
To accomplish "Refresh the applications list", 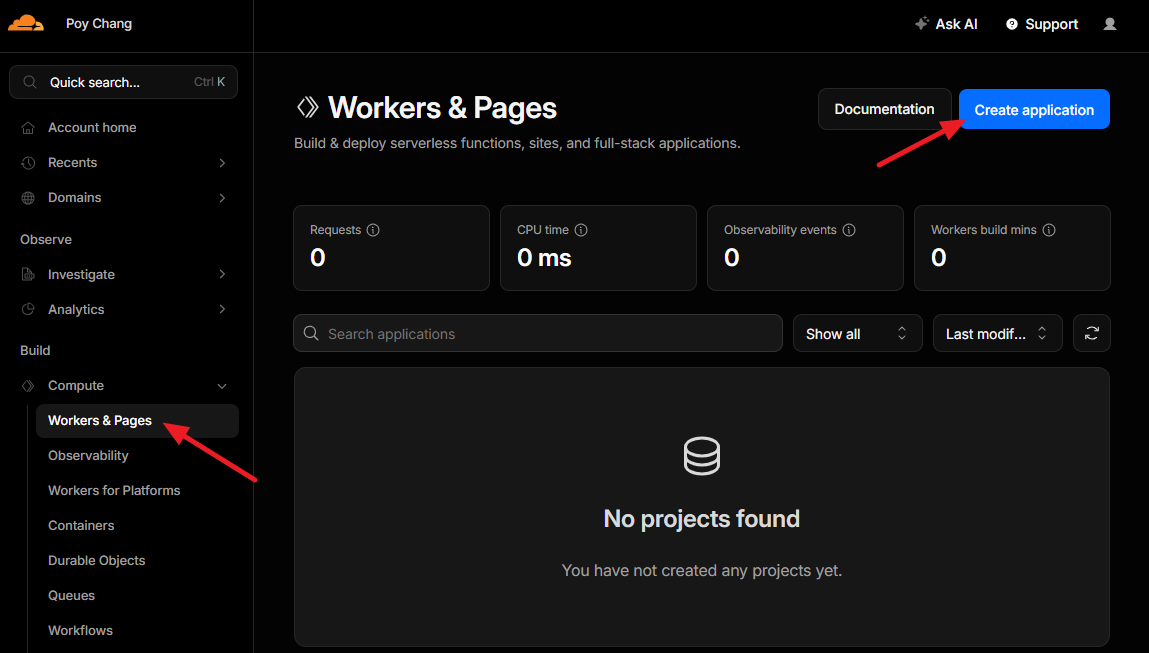I will [1092, 333].
